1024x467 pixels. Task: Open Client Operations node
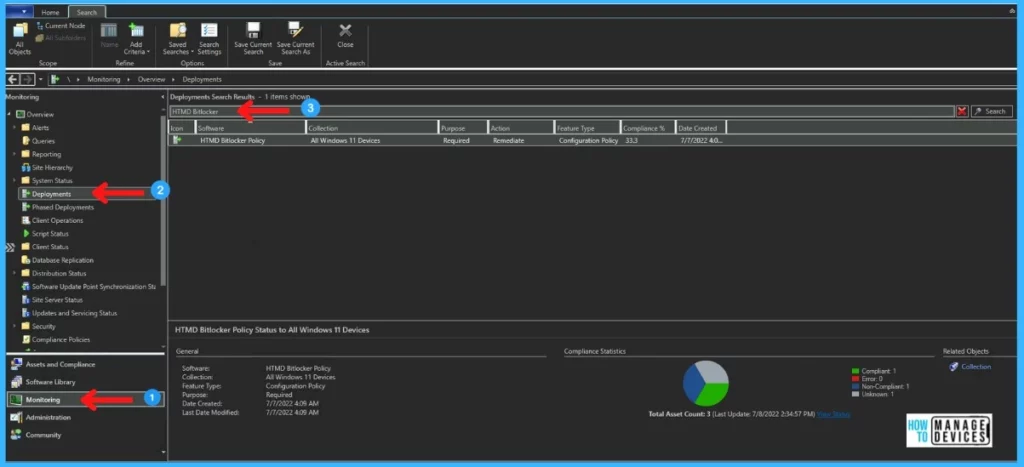click(x=52, y=220)
